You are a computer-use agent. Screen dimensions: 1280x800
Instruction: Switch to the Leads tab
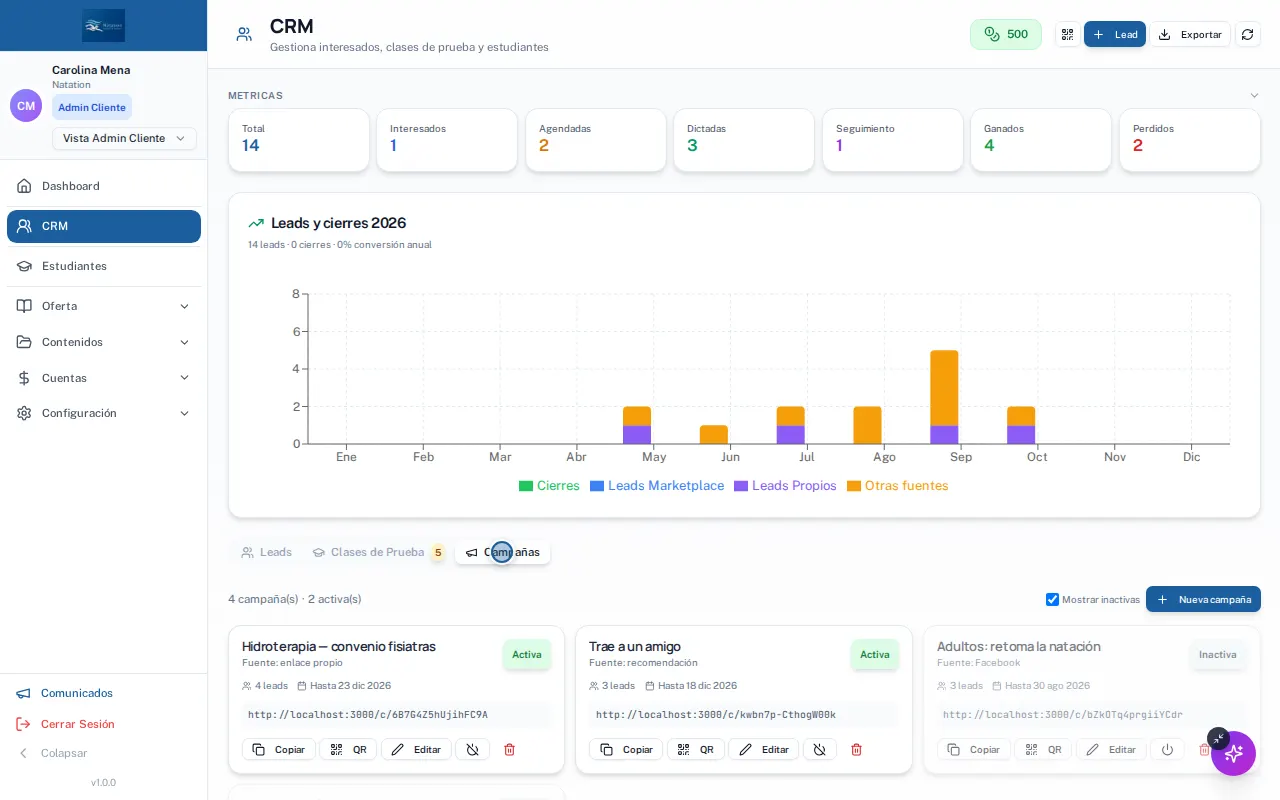(x=266, y=552)
